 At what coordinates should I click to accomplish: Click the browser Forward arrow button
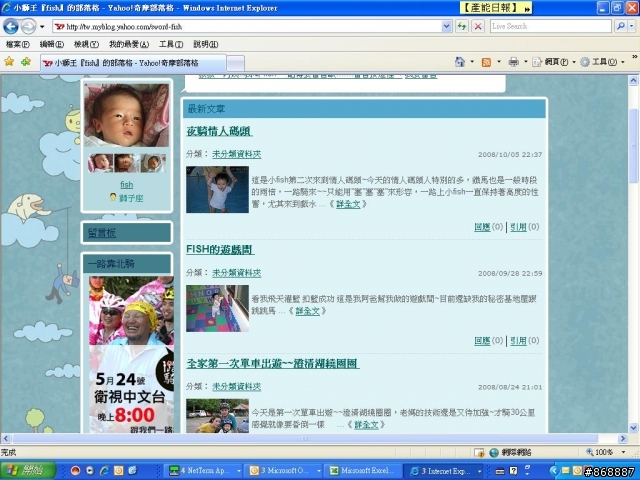tap(28, 27)
